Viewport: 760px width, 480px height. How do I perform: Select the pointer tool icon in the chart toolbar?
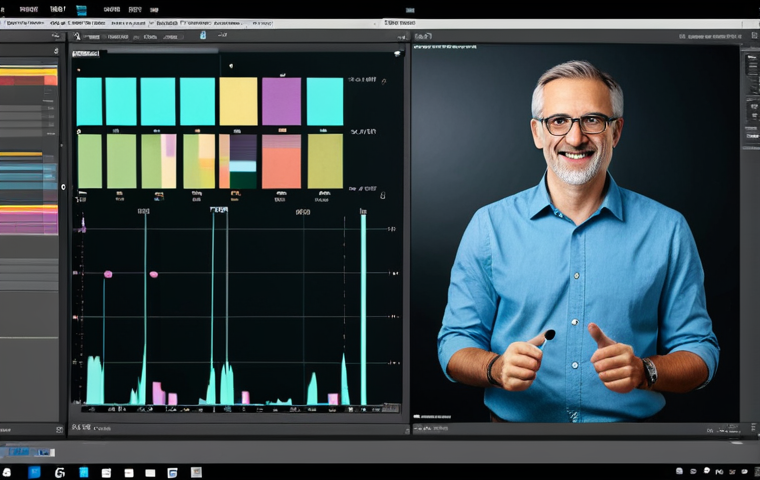click(77, 36)
